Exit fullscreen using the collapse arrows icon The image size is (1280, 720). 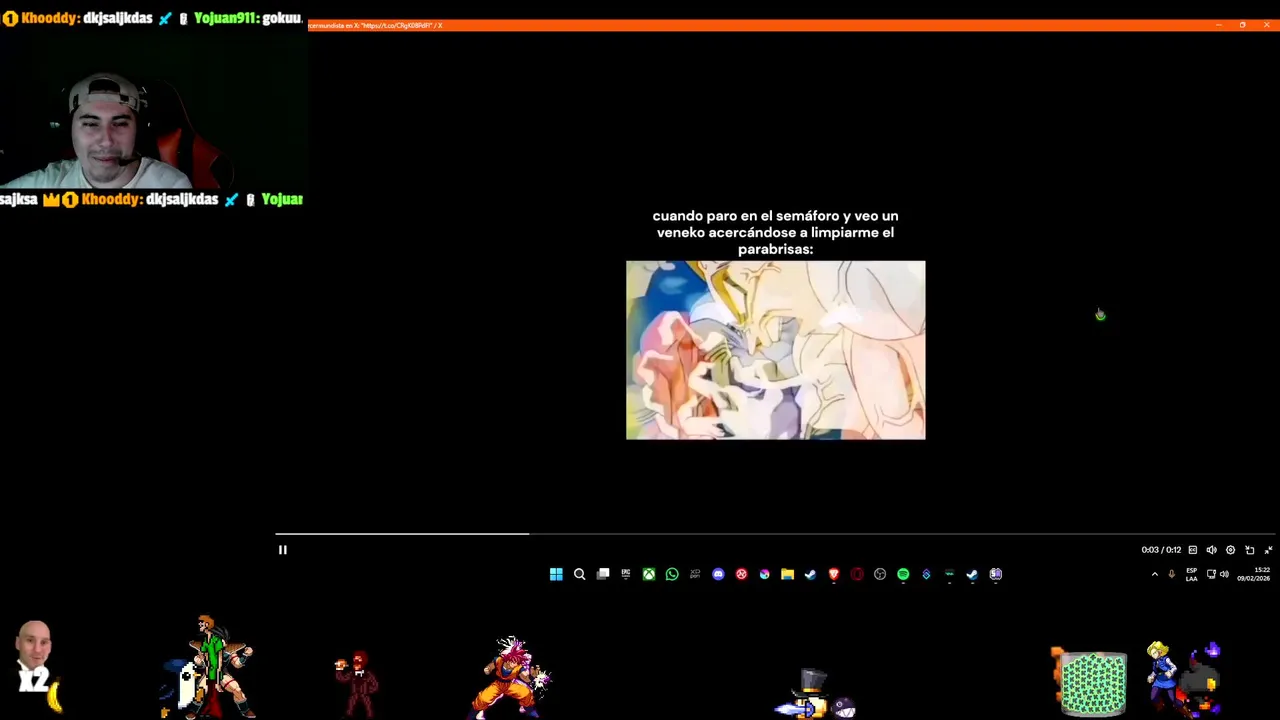point(1268,550)
